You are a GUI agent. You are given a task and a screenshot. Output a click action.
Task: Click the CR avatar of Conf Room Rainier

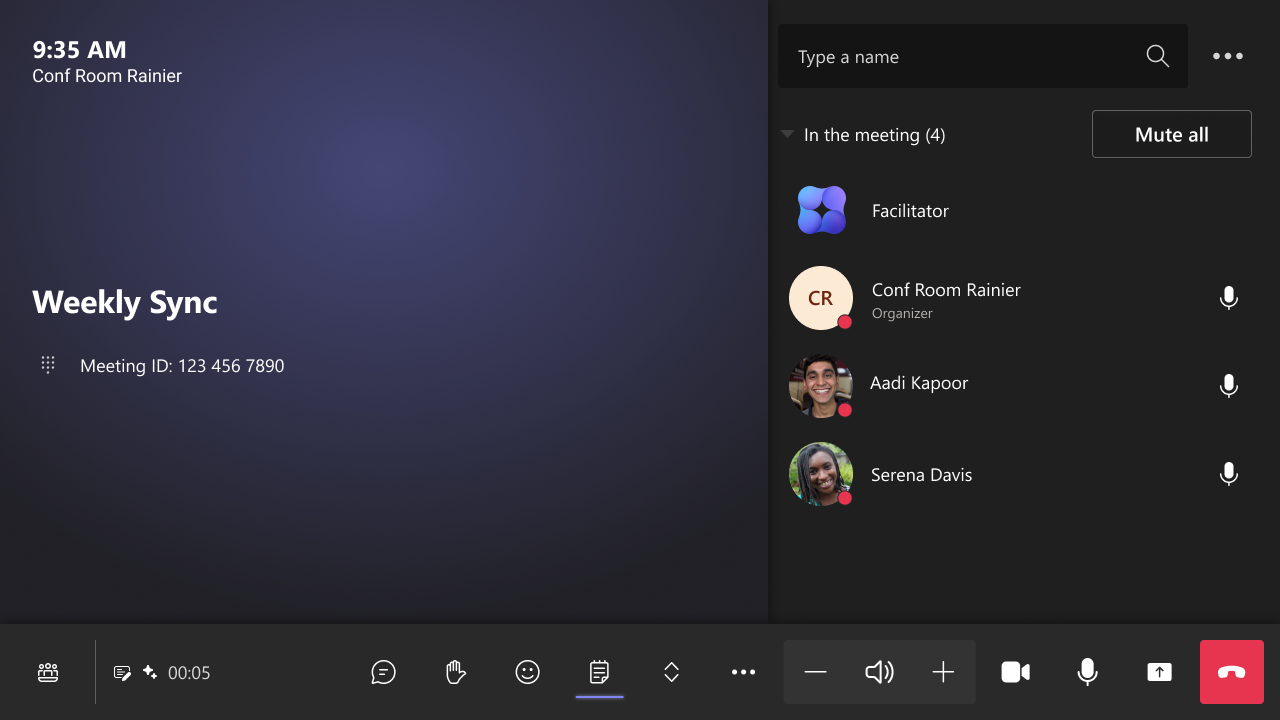(821, 298)
